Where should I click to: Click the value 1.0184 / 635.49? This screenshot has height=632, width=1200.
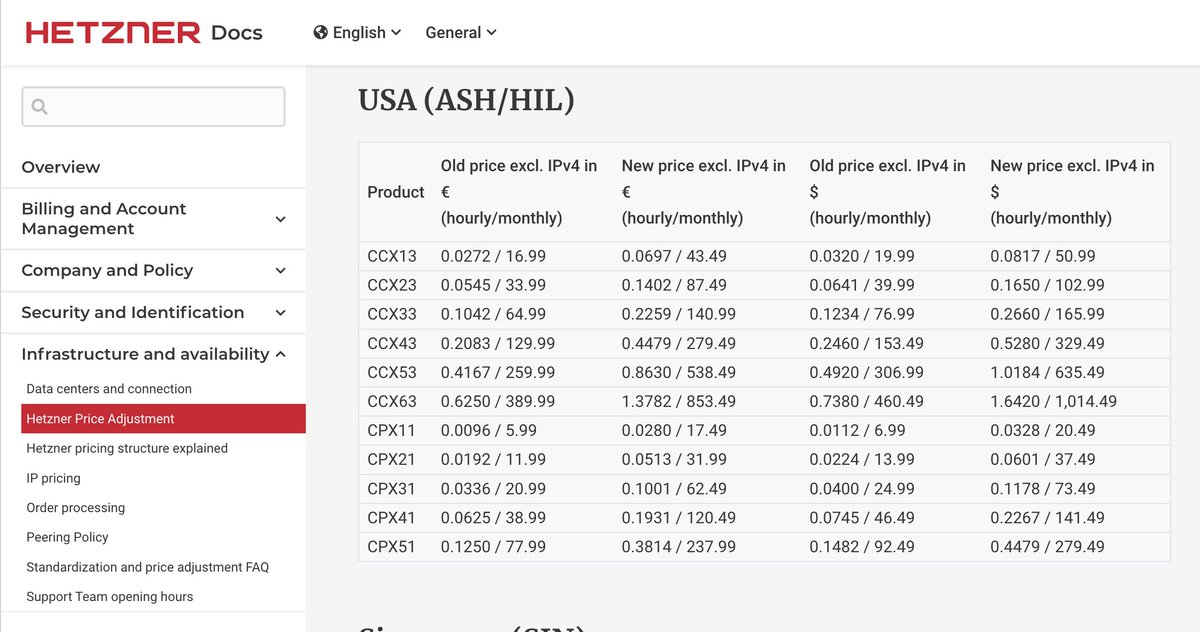pyautogui.click(x=1047, y=372)
